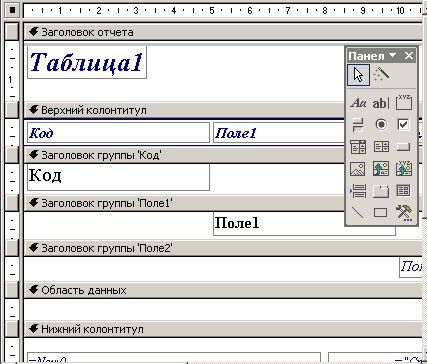Close the Панел toolbox panel
Viewport: 427px width, 364px height.
pos(409,56)
